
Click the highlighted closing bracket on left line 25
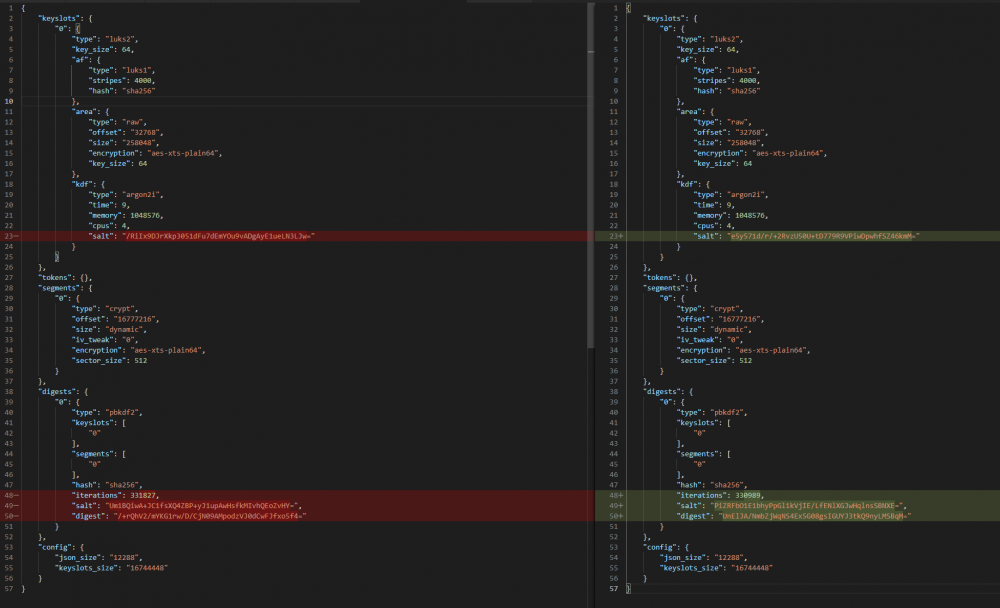pos(57,256)
